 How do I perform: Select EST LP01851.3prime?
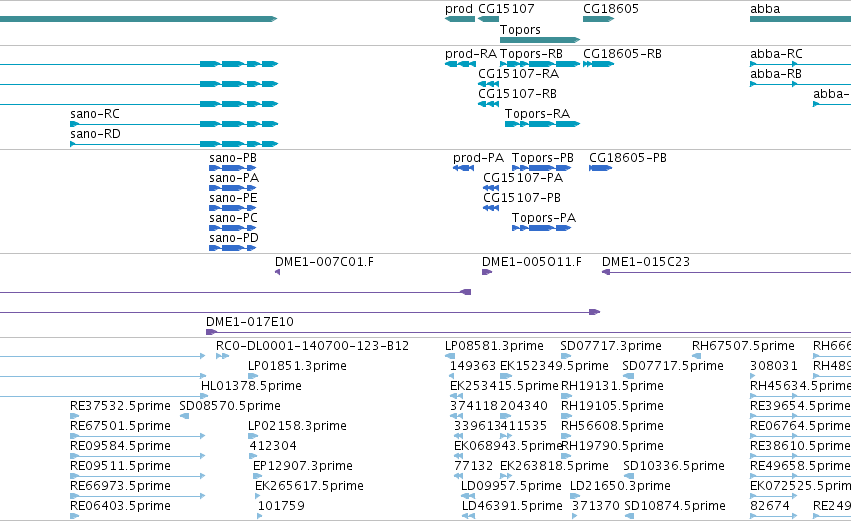253,377
